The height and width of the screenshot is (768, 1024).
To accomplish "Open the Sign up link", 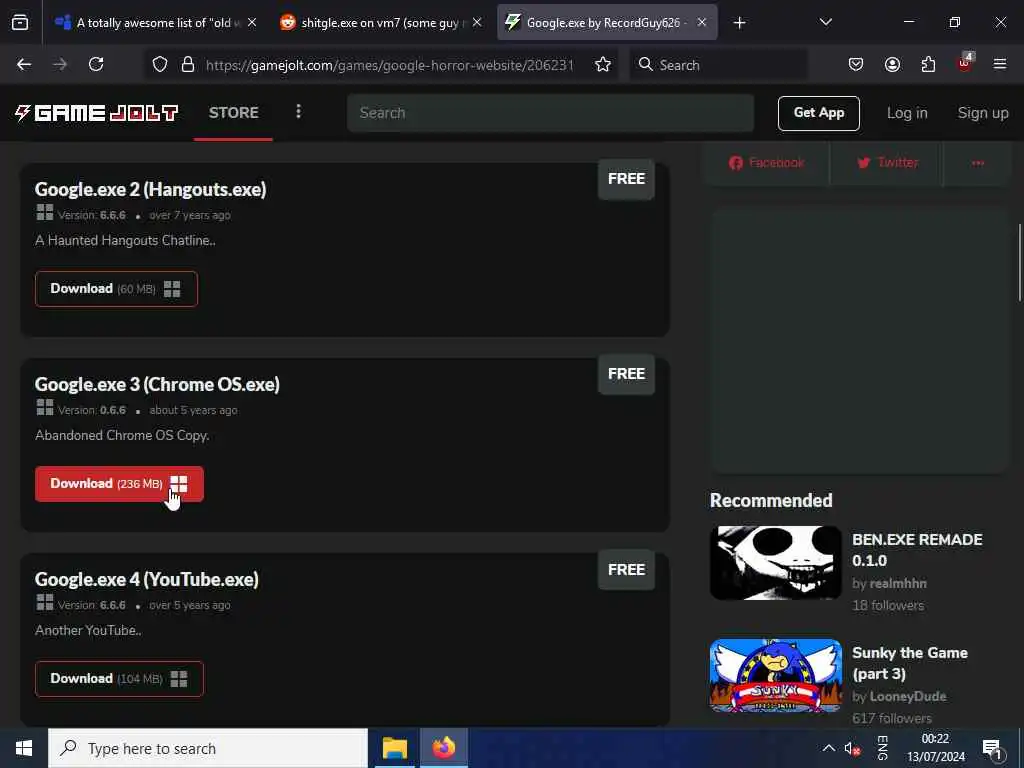I will pyautogui.click(x=983, y=113).
